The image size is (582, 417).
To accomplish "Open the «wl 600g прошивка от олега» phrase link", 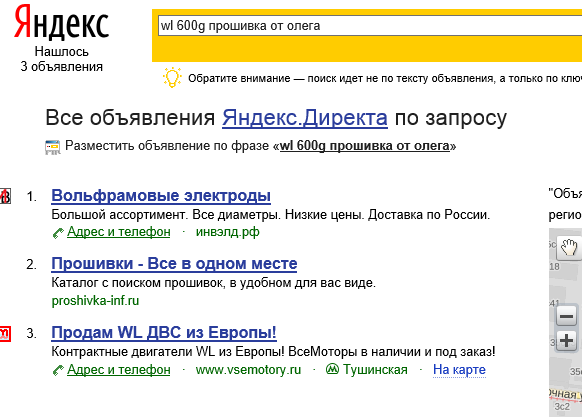I will [x=364, y=146].
